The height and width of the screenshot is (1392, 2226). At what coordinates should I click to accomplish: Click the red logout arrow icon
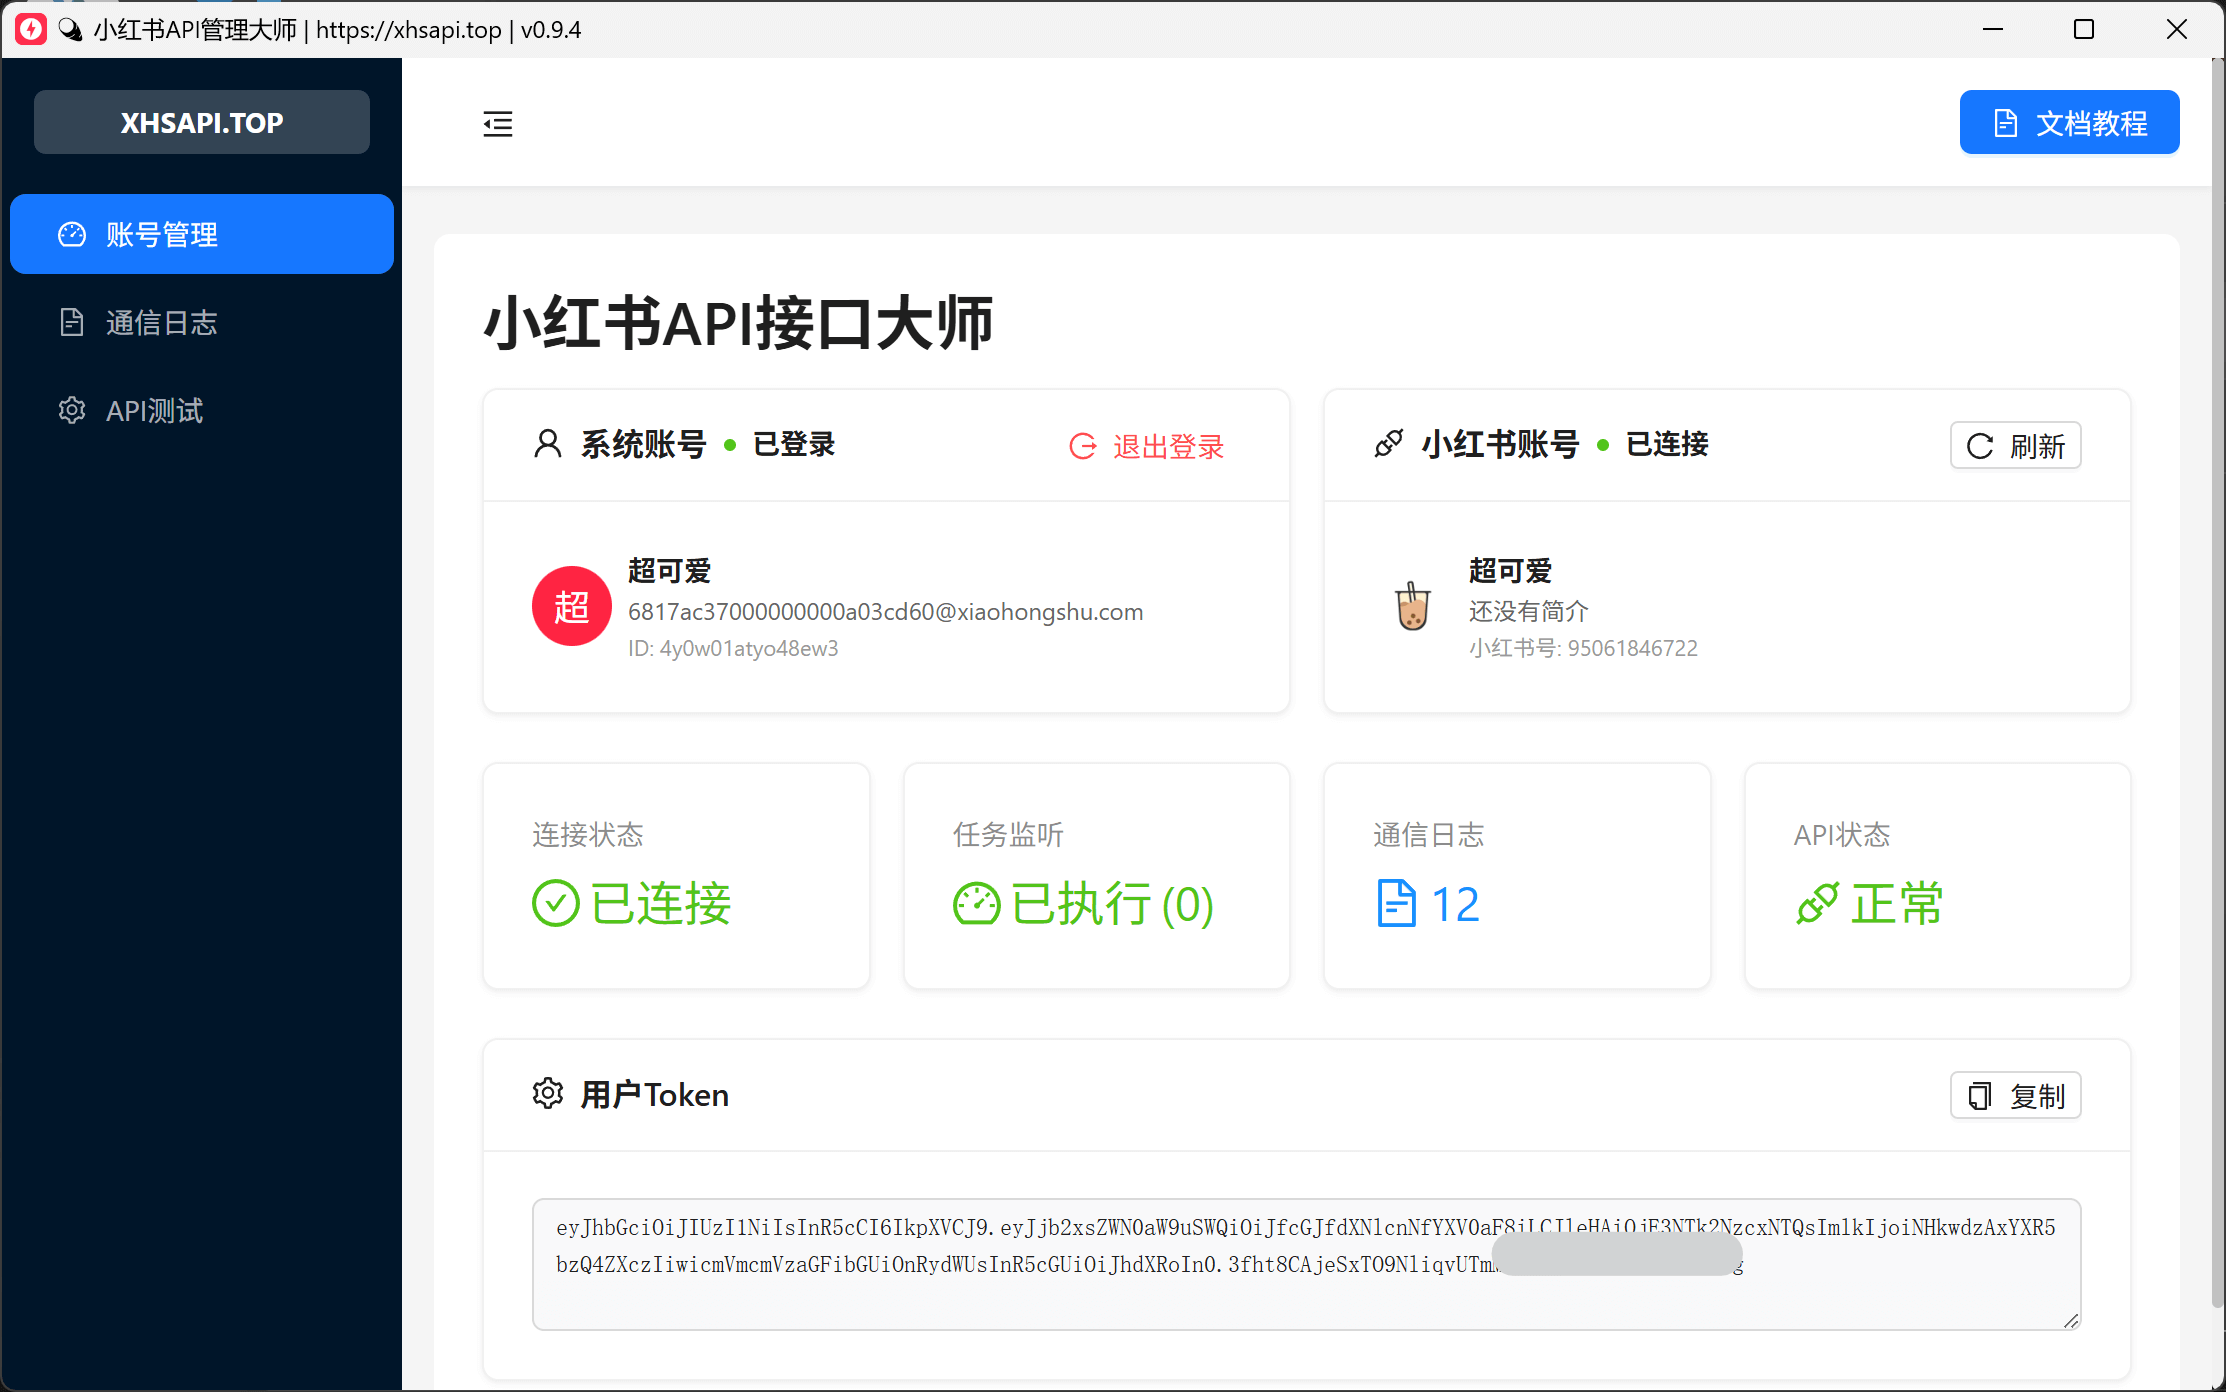coord(1083,446)
